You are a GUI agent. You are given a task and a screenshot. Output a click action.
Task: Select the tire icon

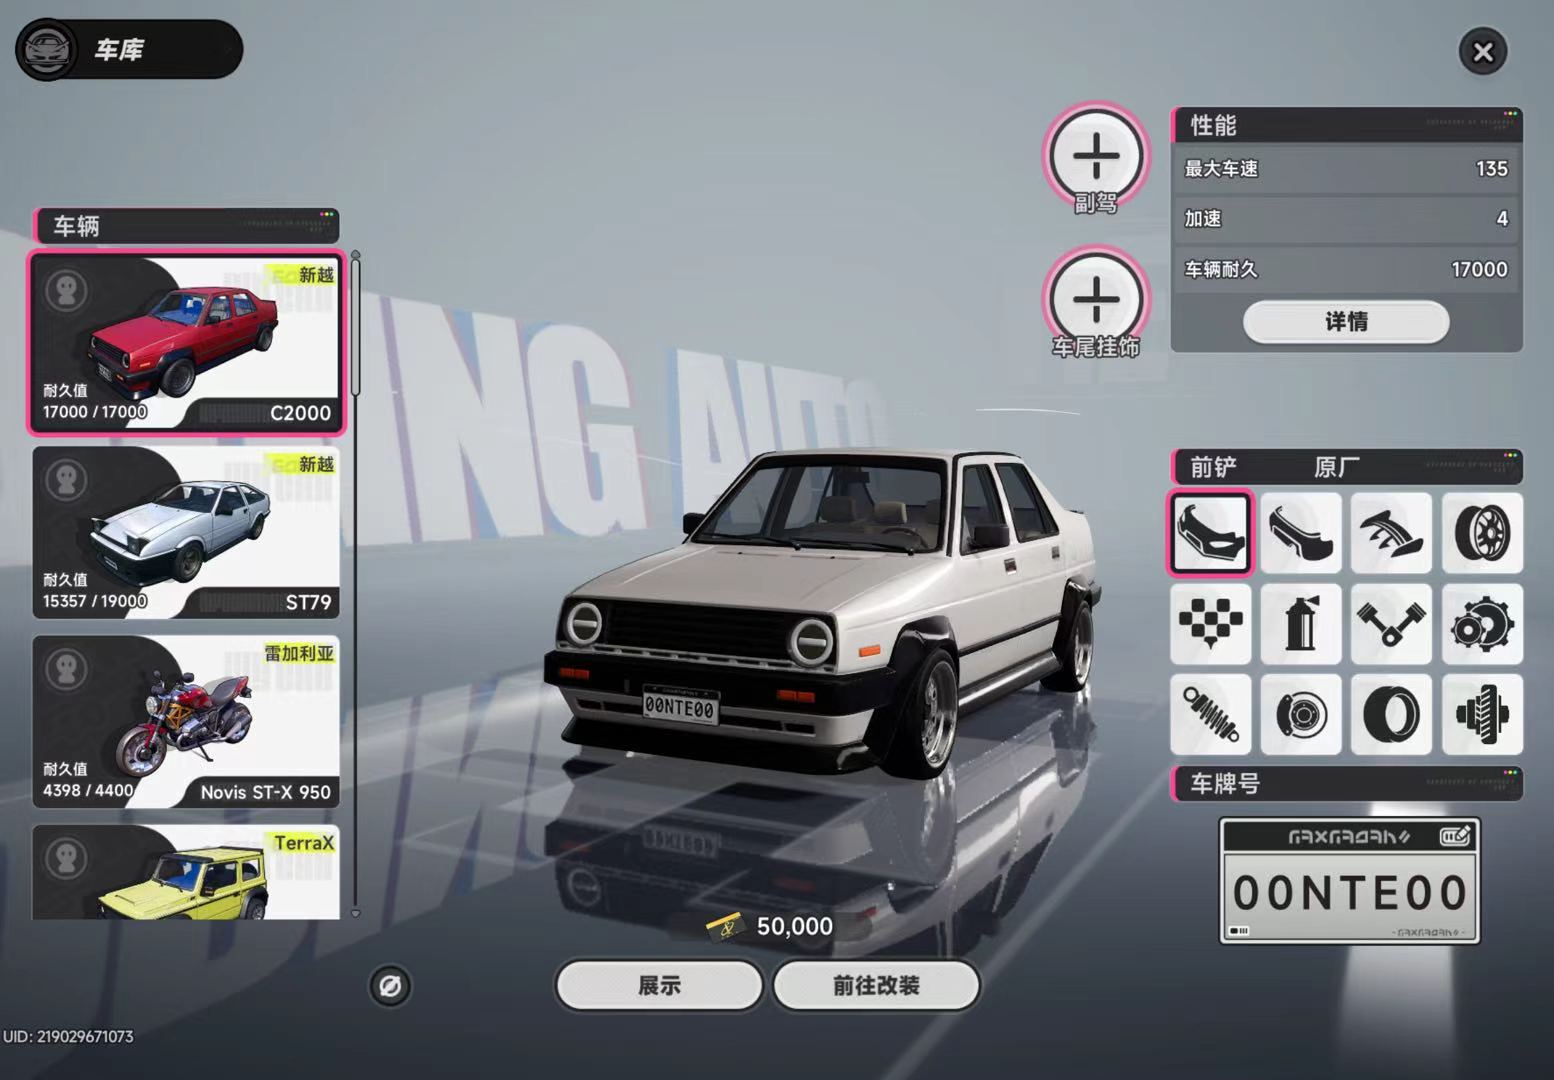1391,714
